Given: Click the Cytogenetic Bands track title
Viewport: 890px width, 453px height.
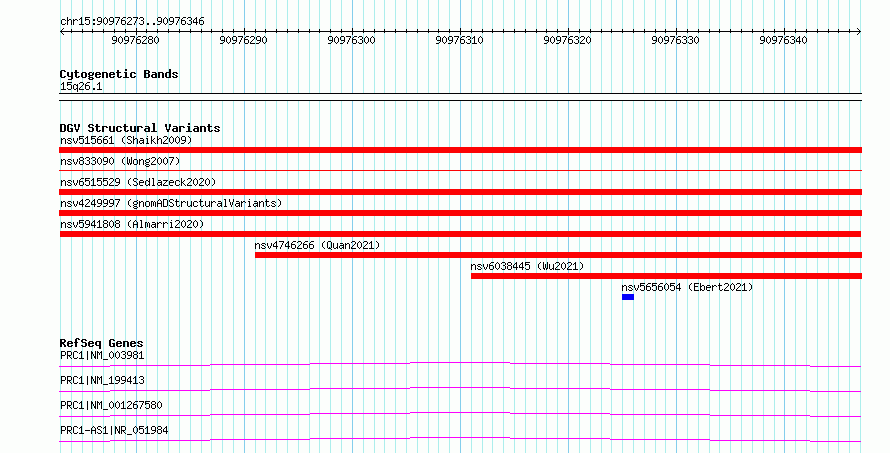Looking at the screenshot, I should pos(119,74).
